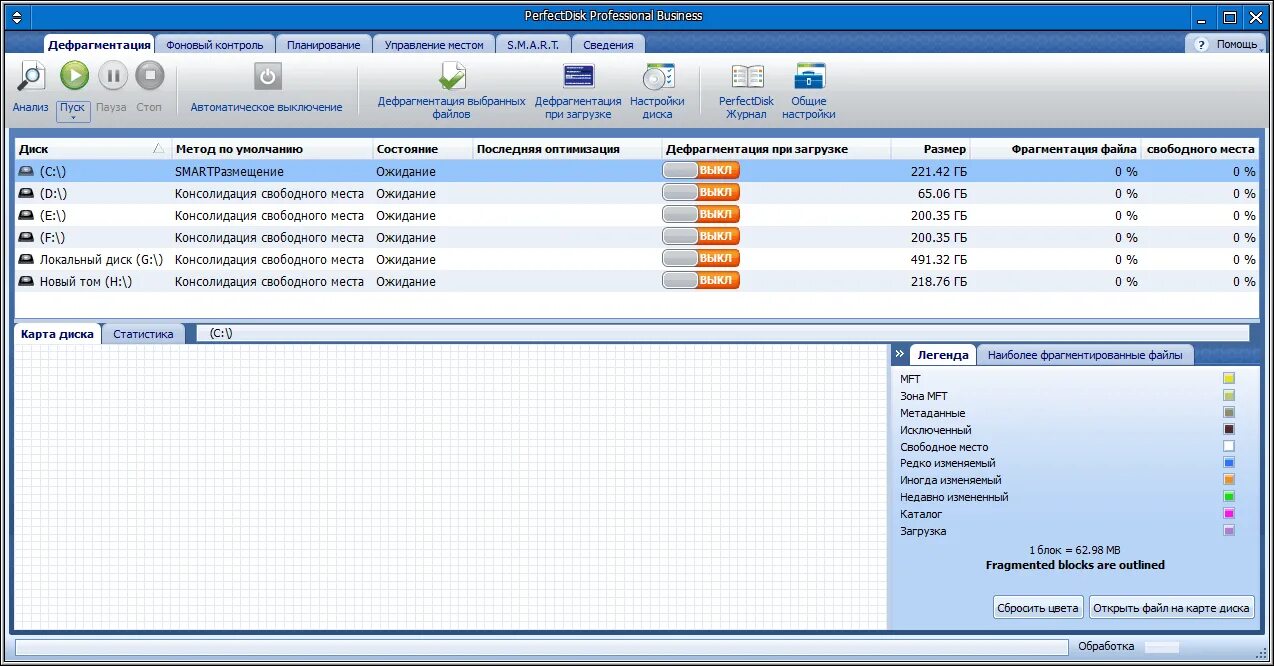Select the (C:\) drive icon in the list
The image size is (1274, 666).
[x=27, y=172]
